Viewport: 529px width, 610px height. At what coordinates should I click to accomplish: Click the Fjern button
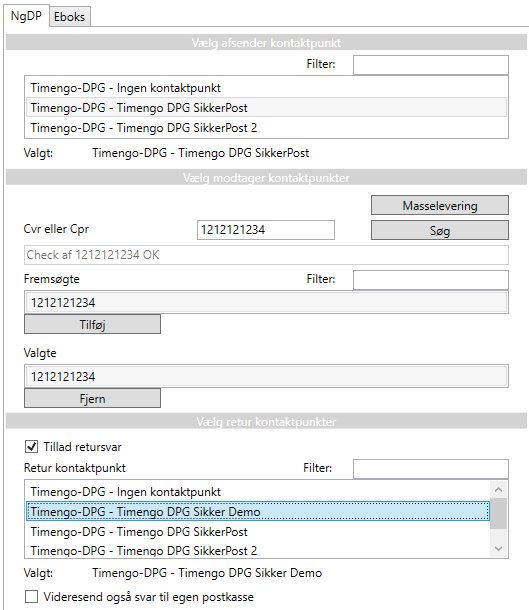[x=93, y=398]
